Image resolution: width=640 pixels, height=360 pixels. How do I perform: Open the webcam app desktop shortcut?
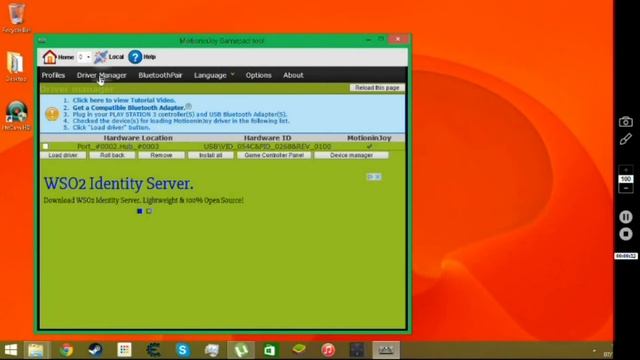click(x=16, y=116)
